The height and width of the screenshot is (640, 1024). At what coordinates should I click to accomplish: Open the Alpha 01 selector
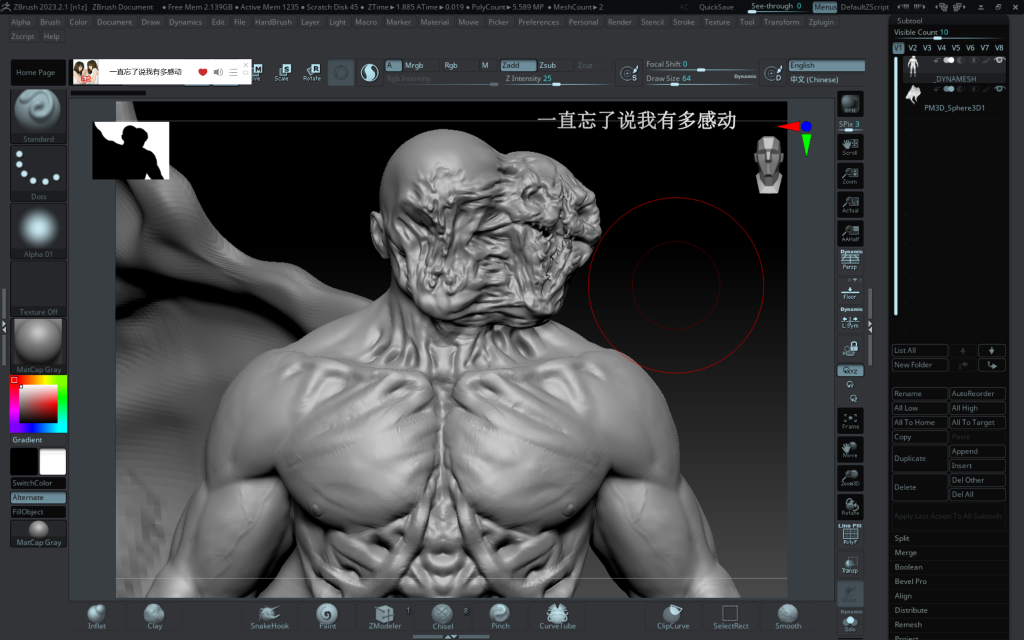pos(39,230)
